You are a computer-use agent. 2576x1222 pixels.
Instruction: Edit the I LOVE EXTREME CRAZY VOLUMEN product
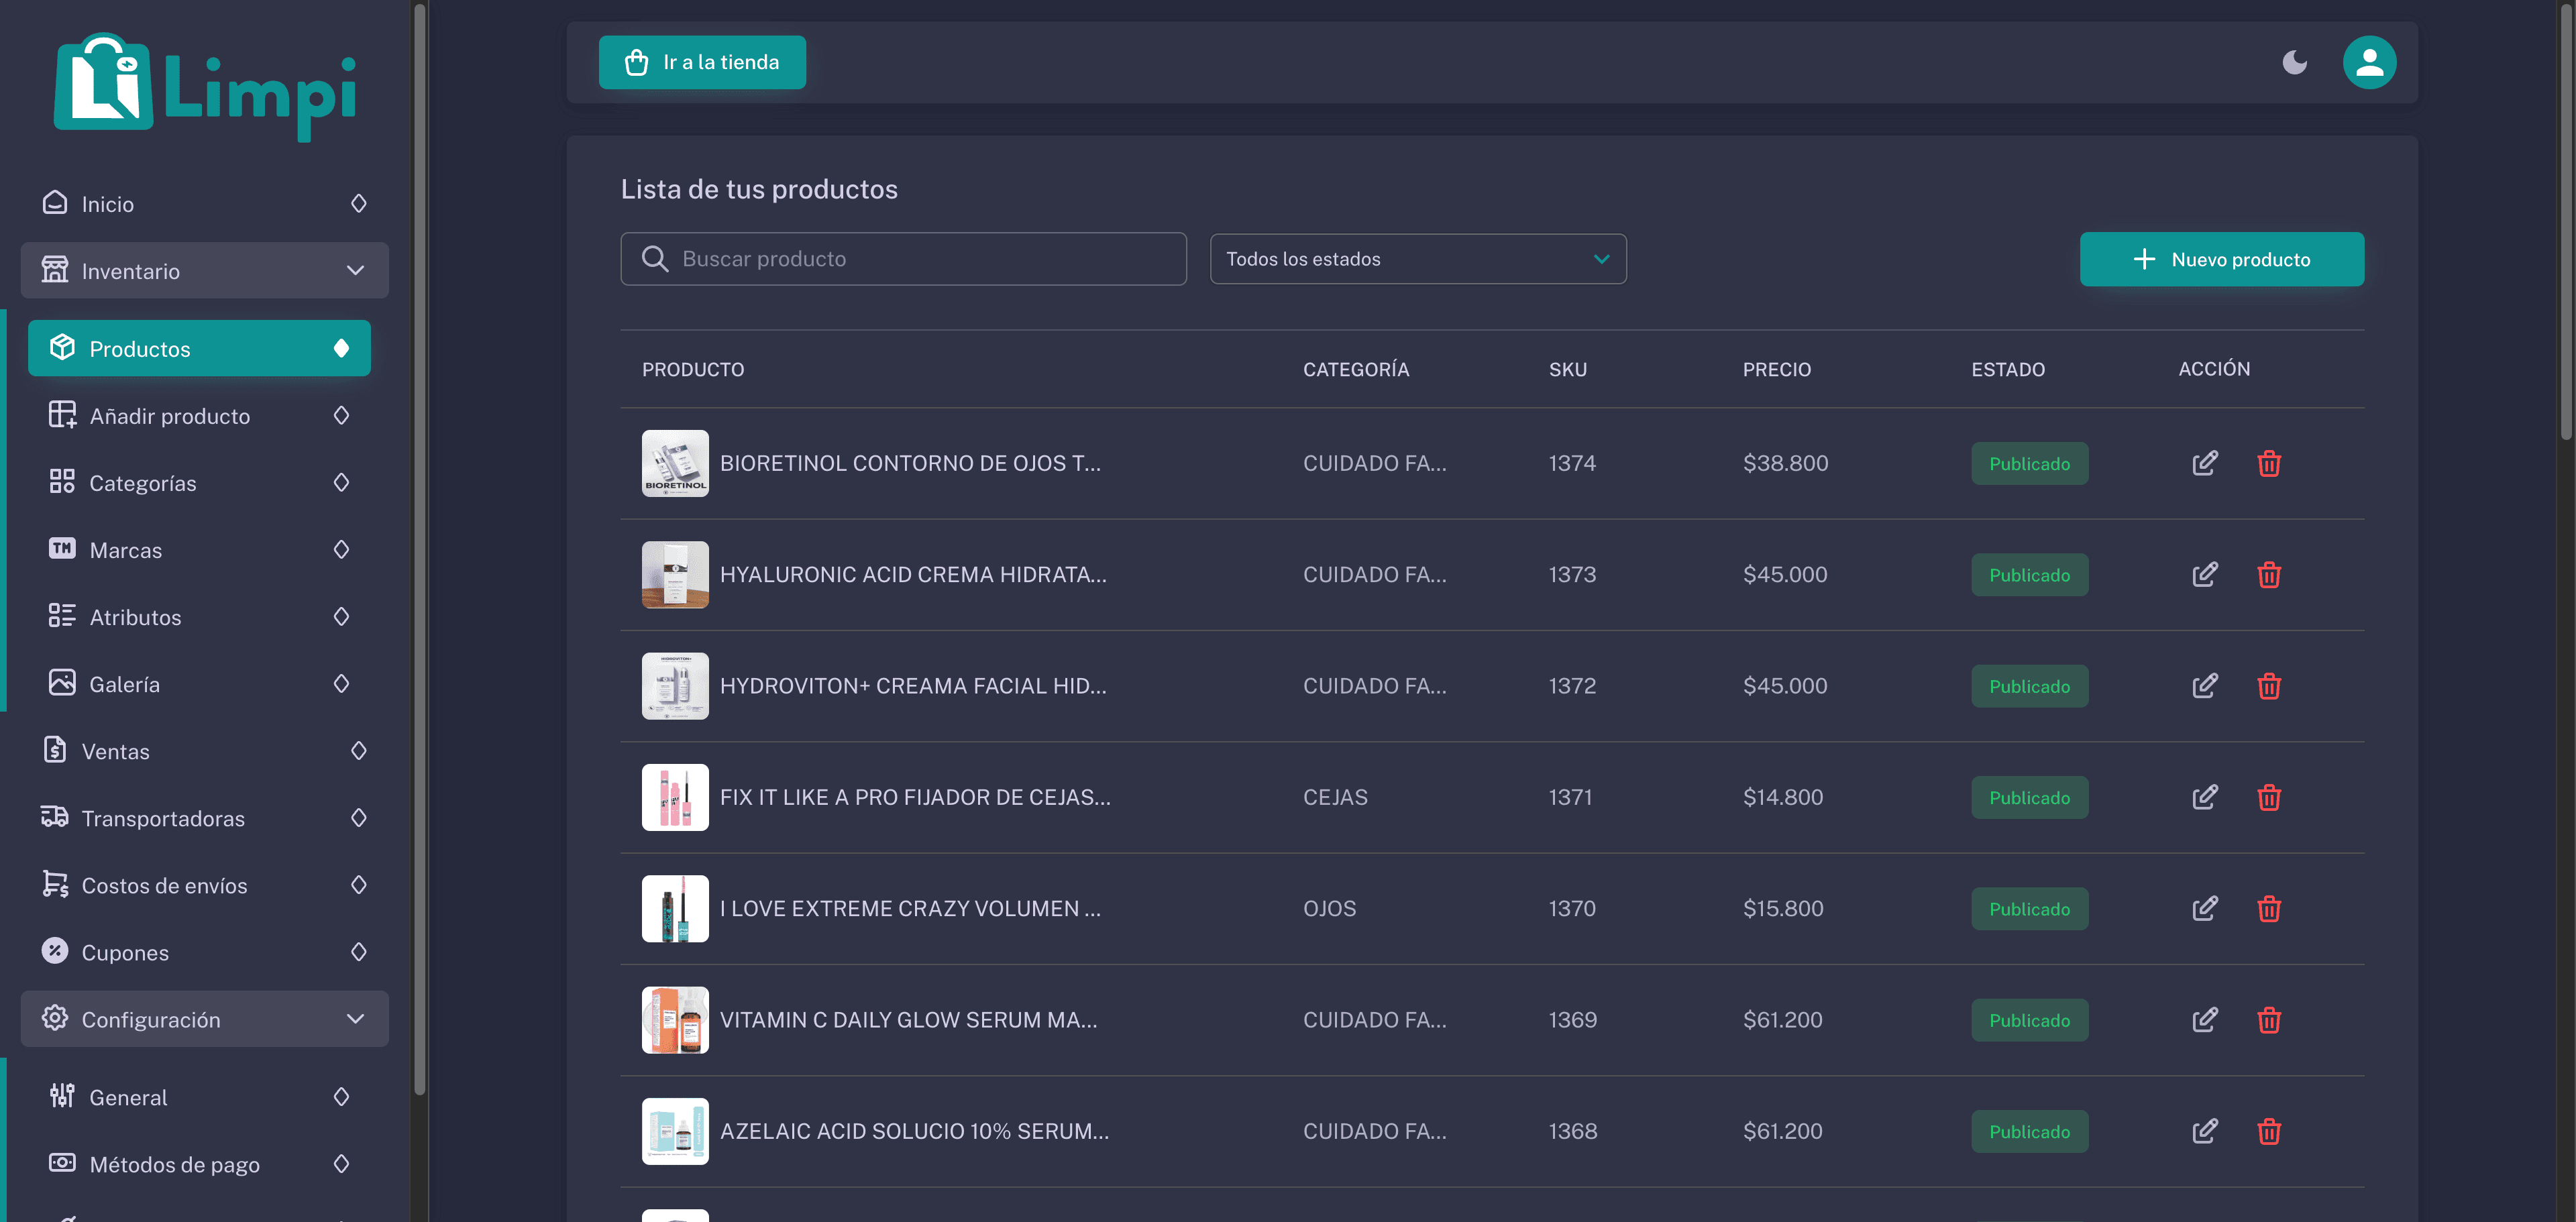coord(2204,908)
